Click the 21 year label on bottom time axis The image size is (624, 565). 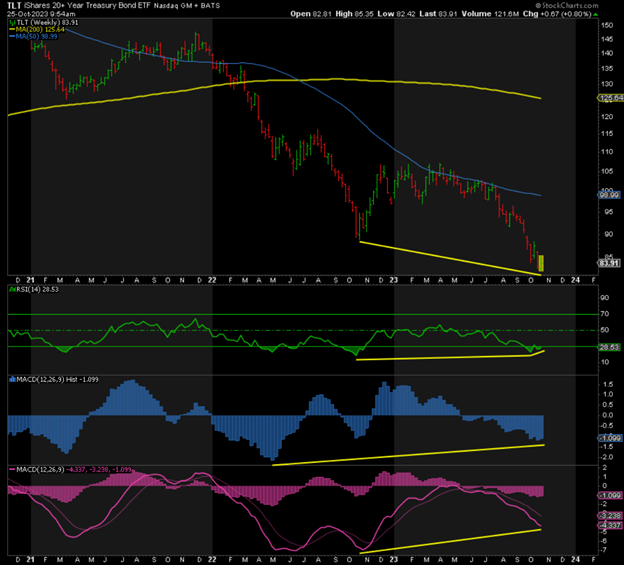[30, 559]
